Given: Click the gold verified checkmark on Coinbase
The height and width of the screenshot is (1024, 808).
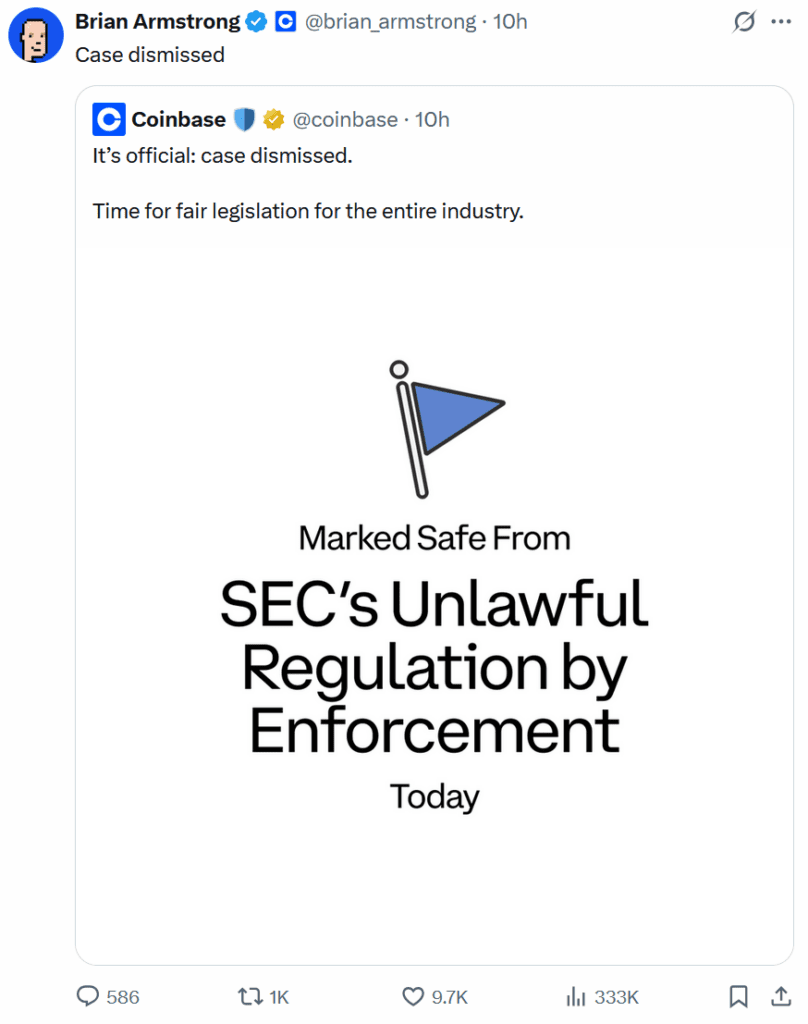Looking at the screenshot, I should (x=272, y=119).
